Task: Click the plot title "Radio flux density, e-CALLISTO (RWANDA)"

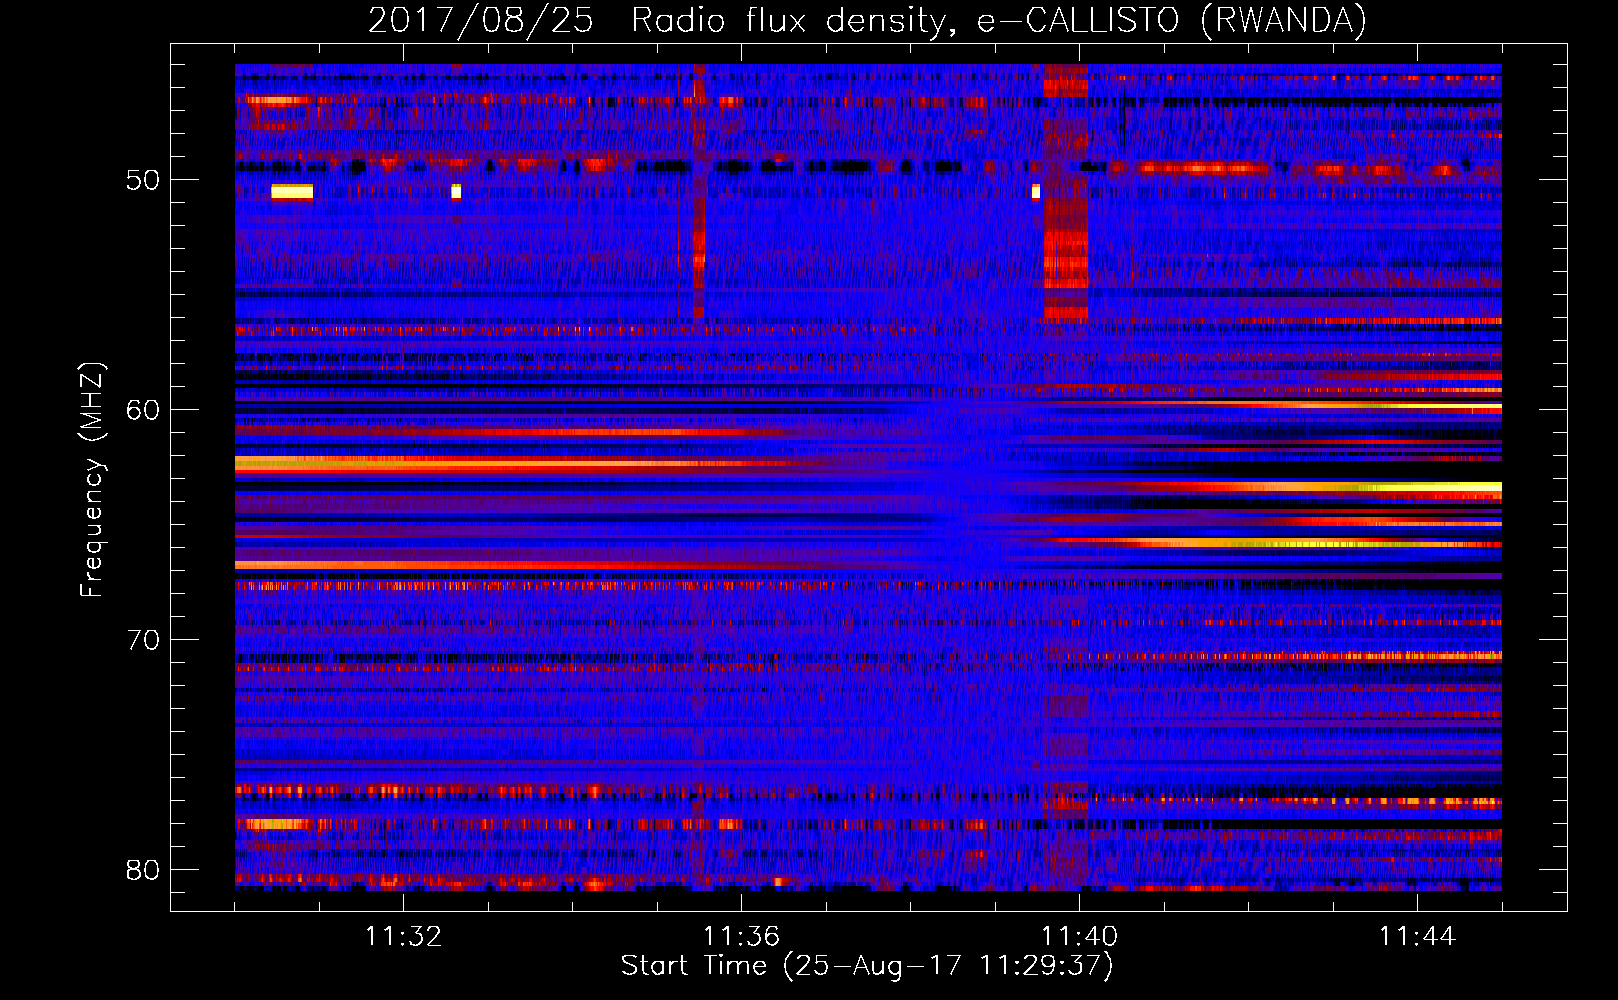Action: 999,21
